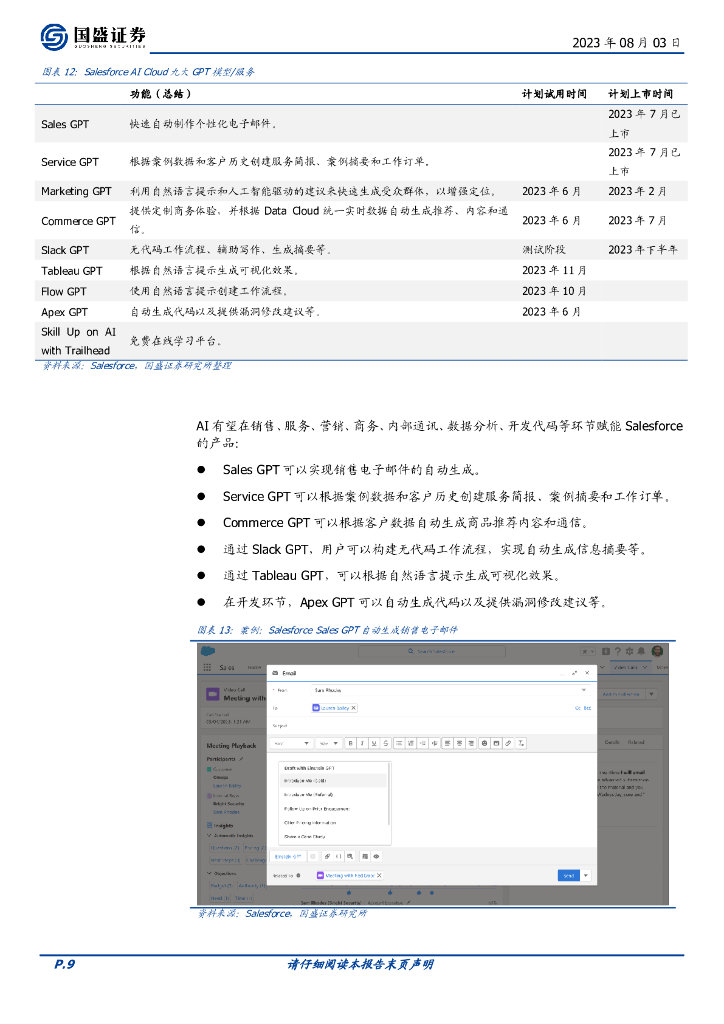Screen dimensions: 724x1024
Task: Click the 'Apex GPT' table row label
Action: (x=64, y=312)
